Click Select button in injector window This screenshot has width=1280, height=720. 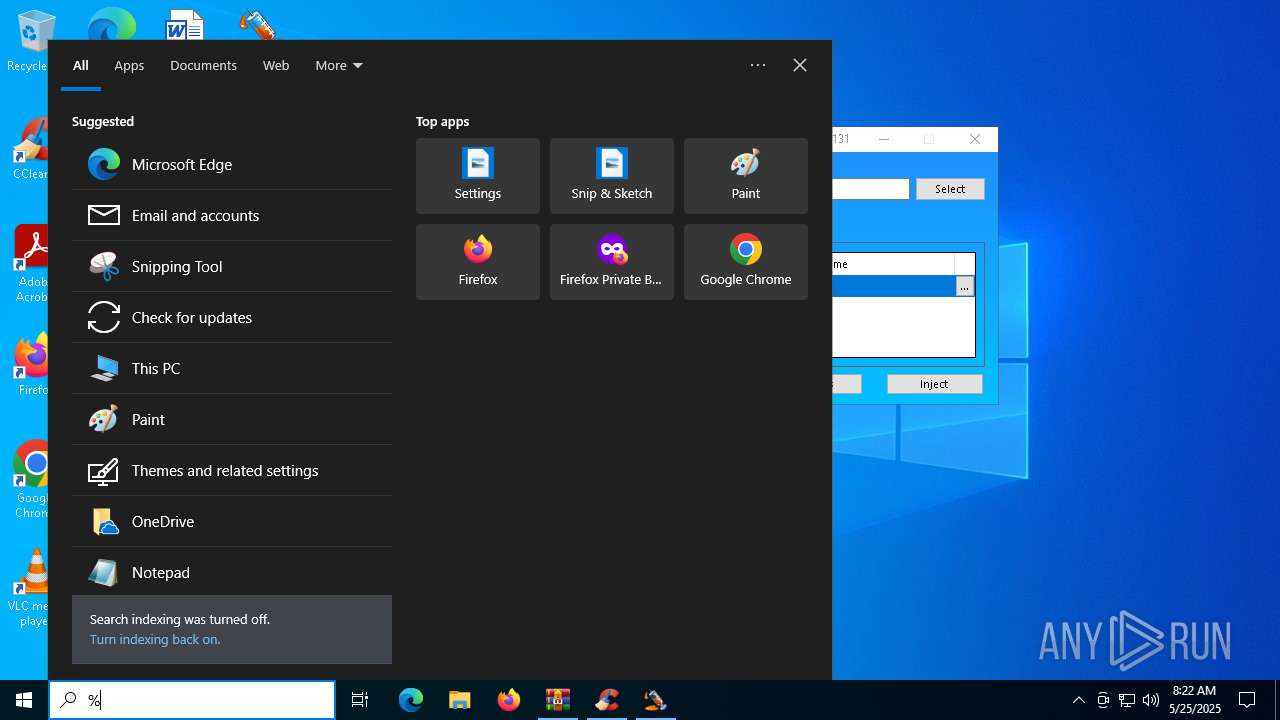click(950, 189)
